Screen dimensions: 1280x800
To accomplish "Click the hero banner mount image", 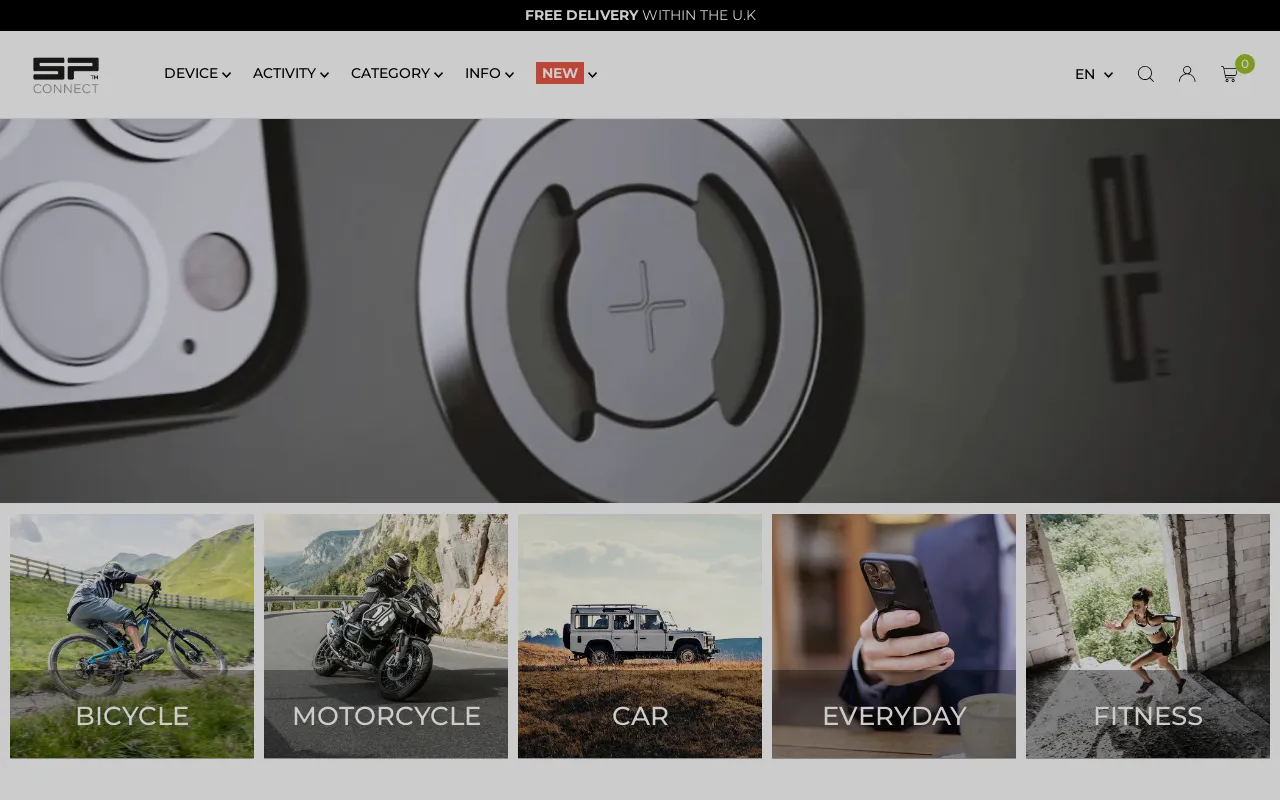I will tap(640, 310).
